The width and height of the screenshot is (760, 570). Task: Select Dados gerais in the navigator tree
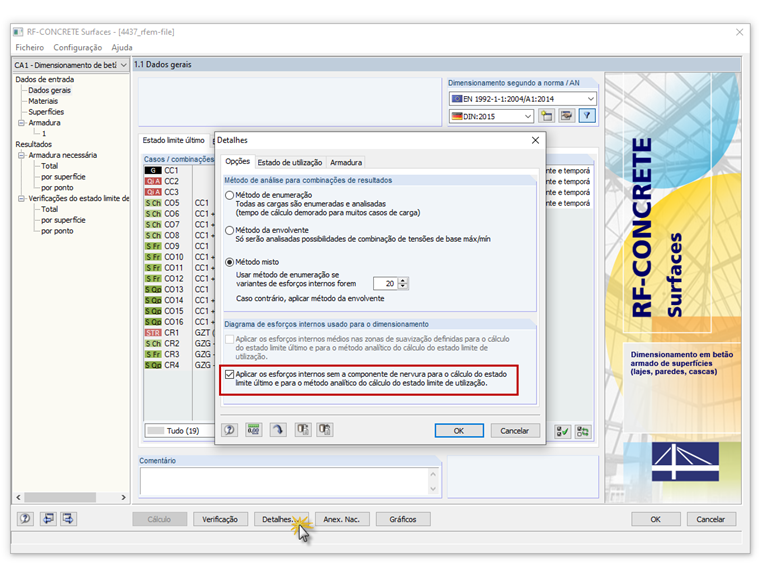[49, 90]
